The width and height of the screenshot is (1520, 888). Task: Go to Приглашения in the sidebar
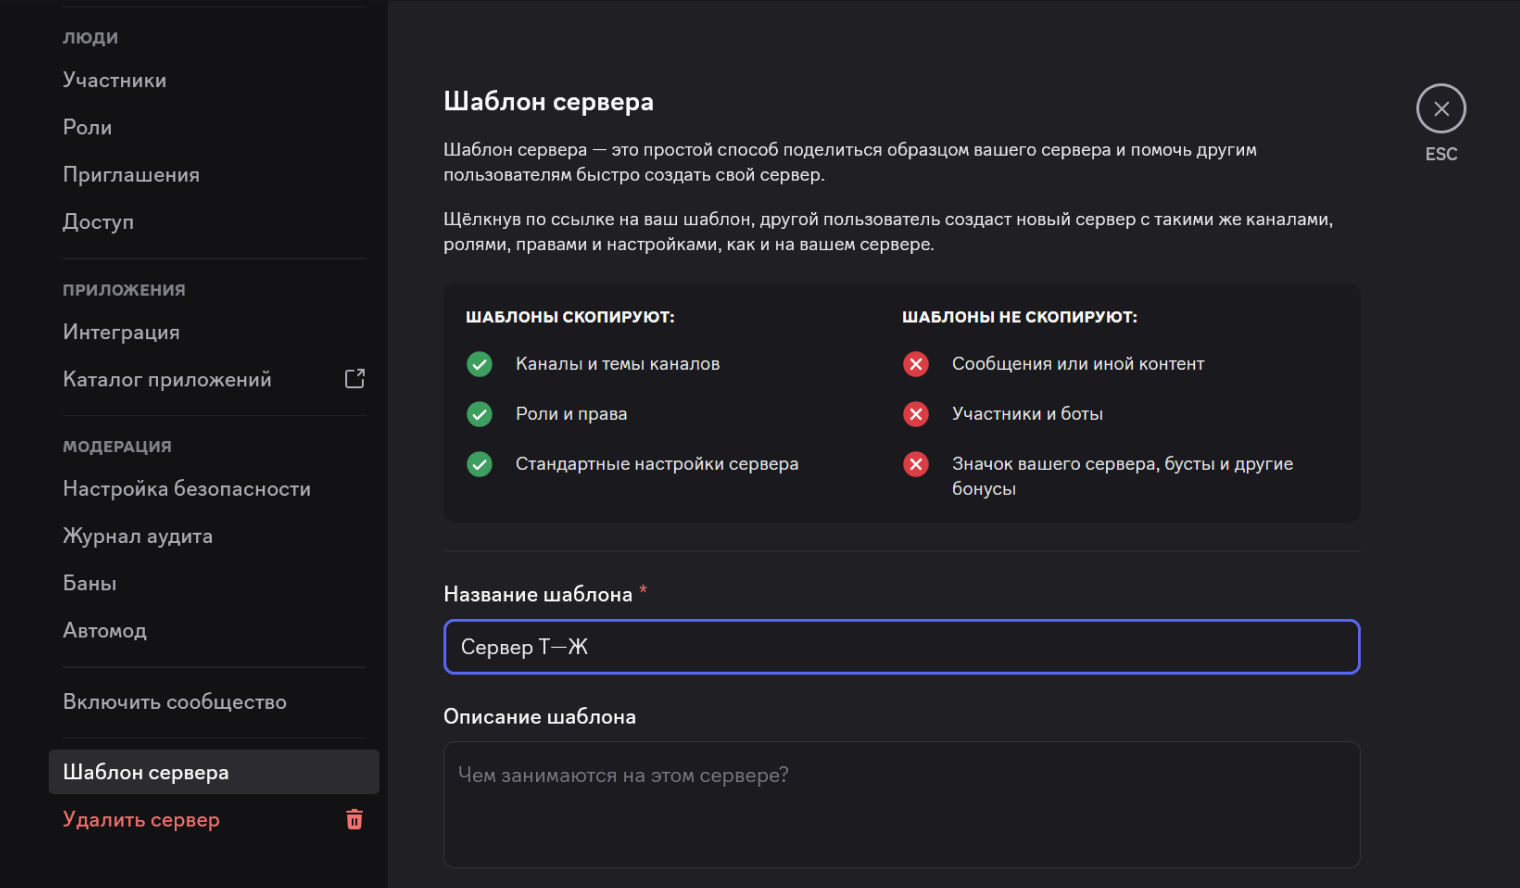click(x=131, y=175)
